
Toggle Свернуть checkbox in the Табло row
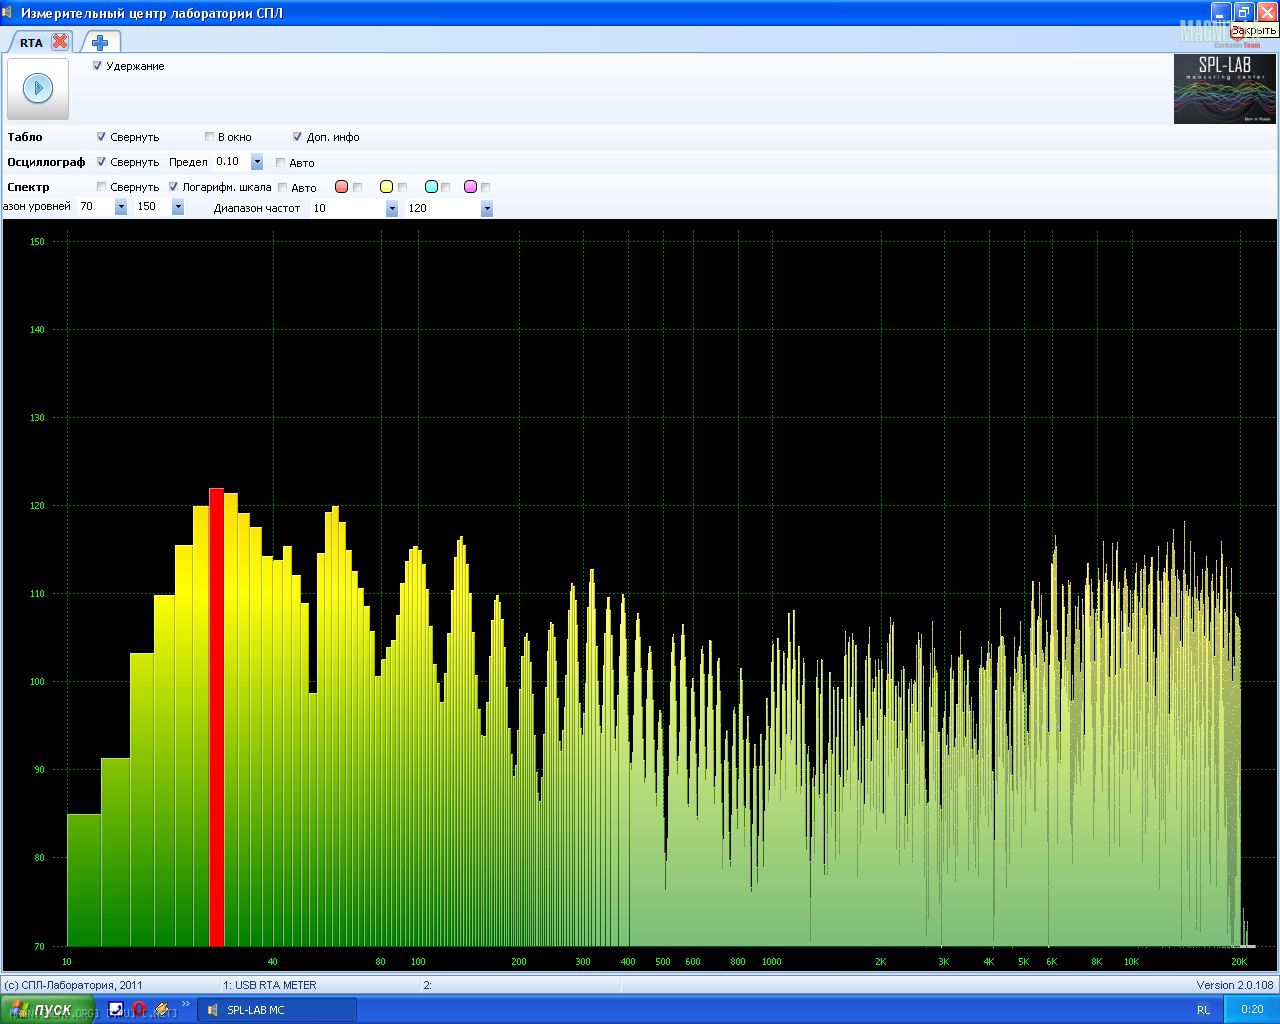[102, 137]
